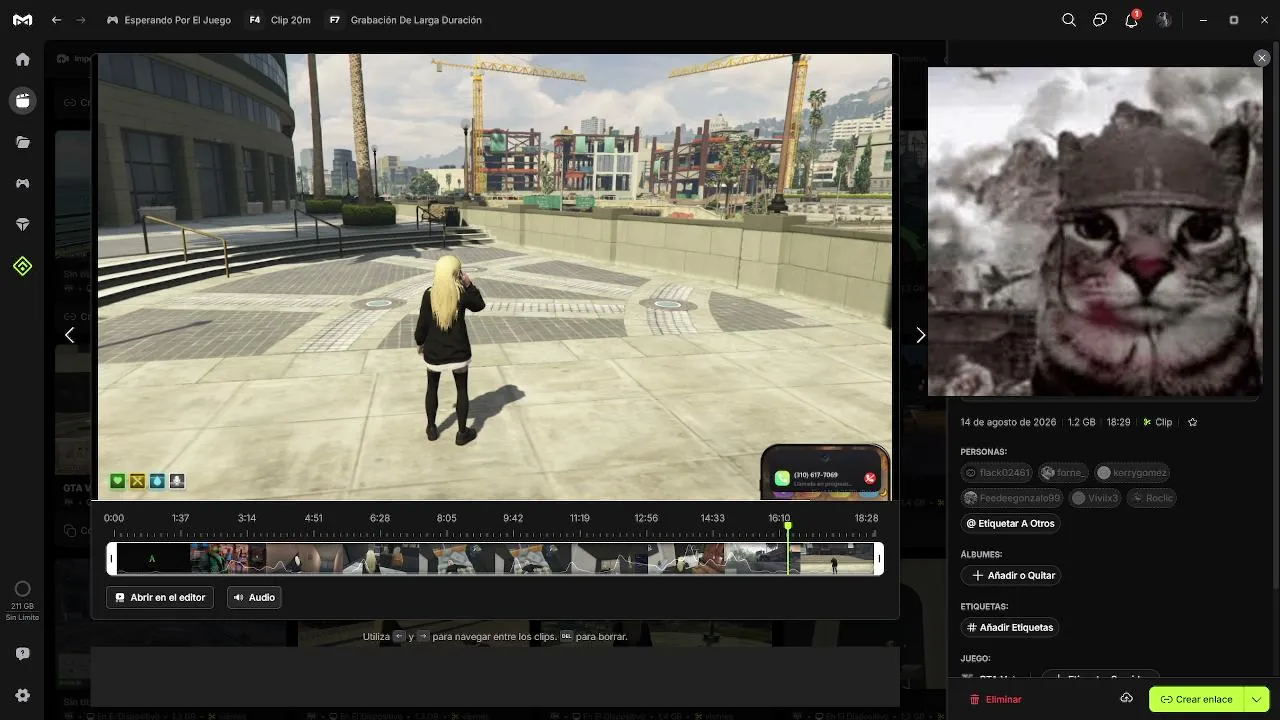The image size is (1280, 720).
Task: Click the cat thumbnail image in the side panel
Action: (1095, 231)
